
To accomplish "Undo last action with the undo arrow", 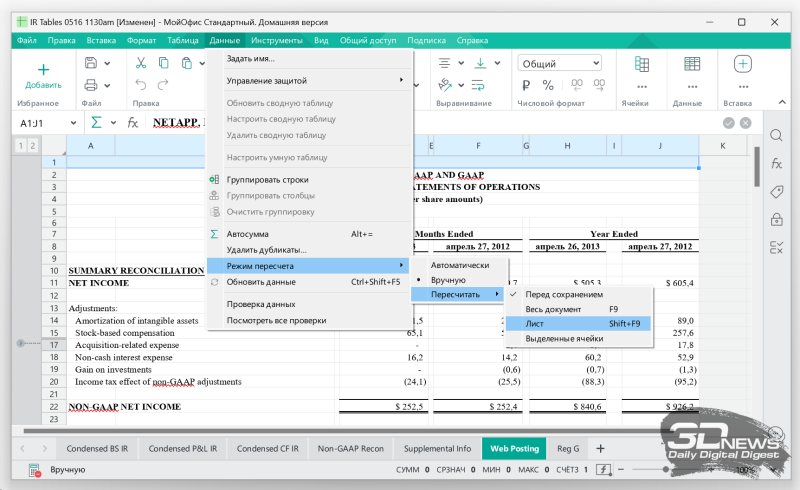I will pos(141,85).
